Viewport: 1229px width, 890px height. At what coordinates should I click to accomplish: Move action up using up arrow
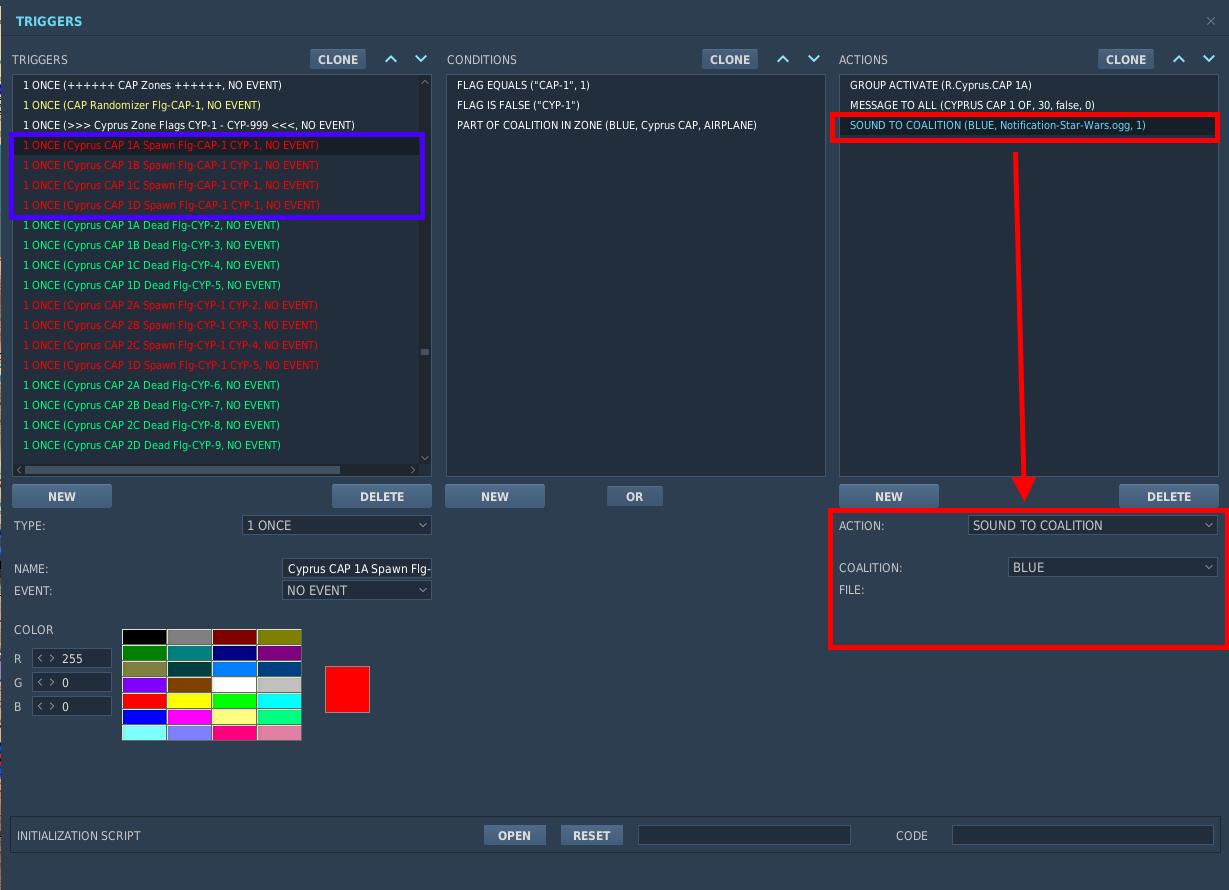(1179, 59)
